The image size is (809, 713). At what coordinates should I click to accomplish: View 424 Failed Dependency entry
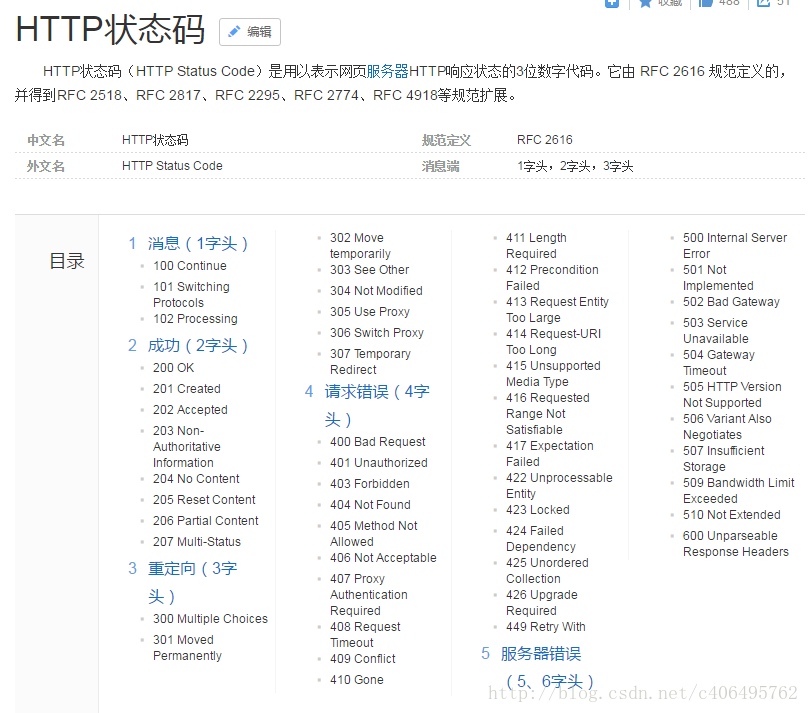[x=541, y=539]
